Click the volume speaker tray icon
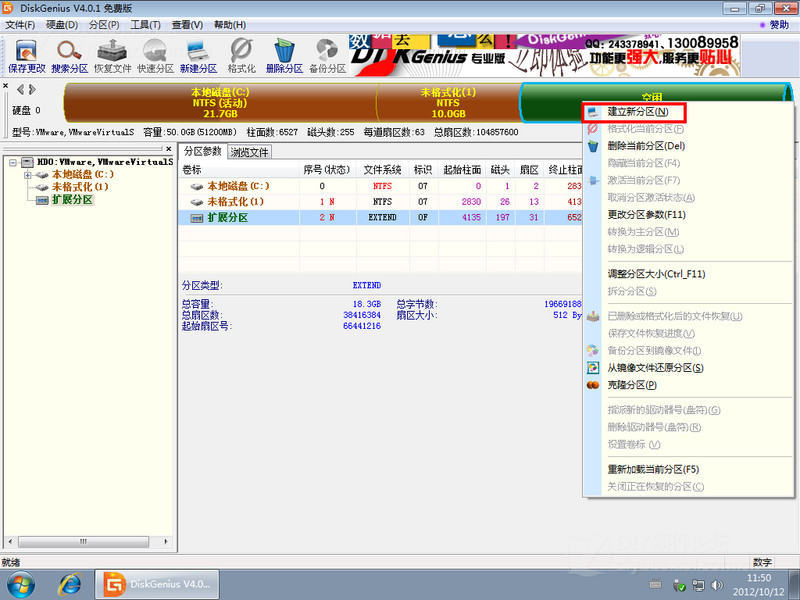 pos(717,585)
